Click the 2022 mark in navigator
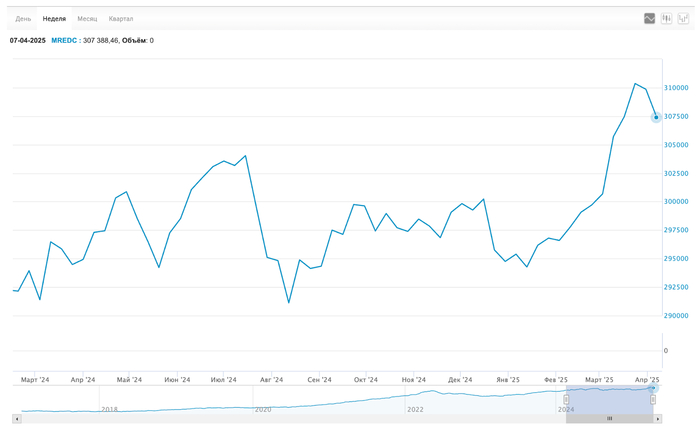This screenshot has height=430, width=700. [415, 409]
